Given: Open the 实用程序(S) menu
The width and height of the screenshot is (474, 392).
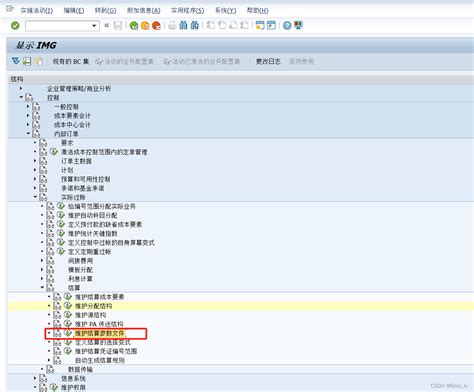Looking at the screenshot, I should click(x=187, y=11).
